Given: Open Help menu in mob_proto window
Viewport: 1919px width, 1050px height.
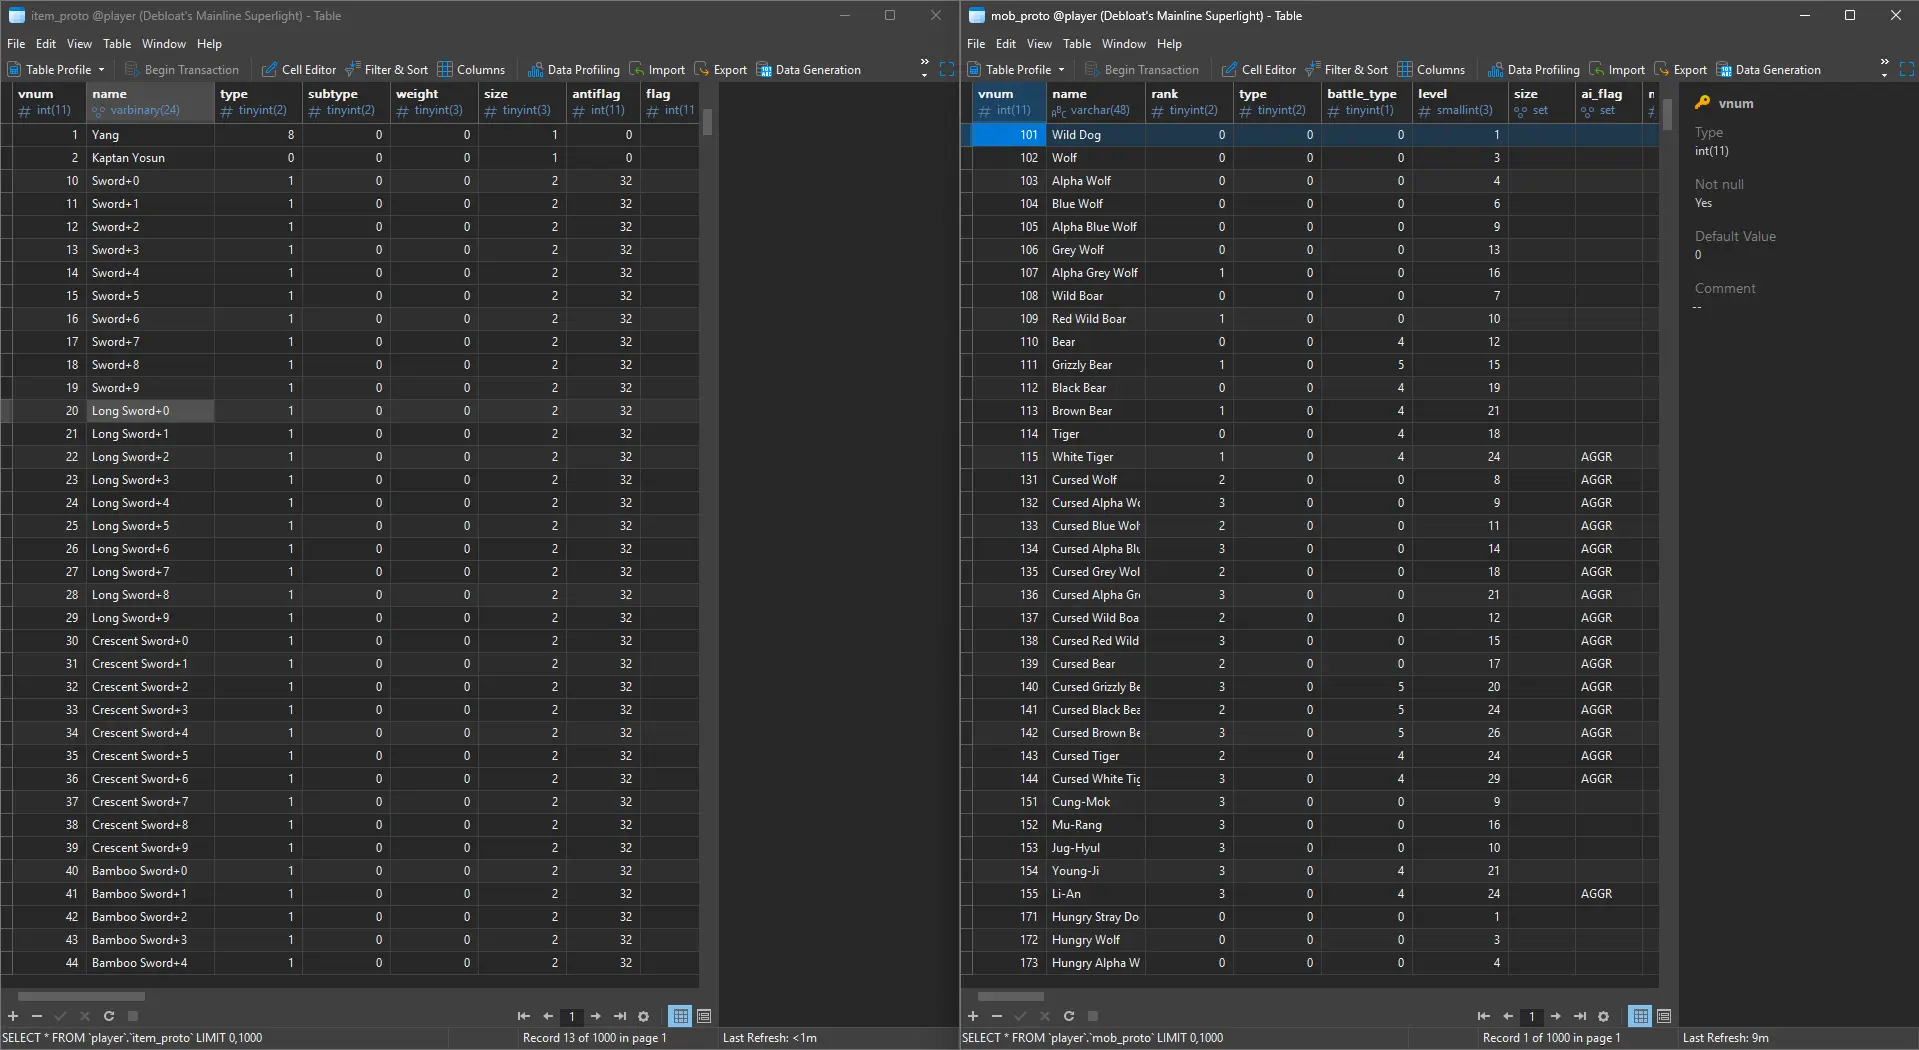Looking at the screenshot, I should [x=1169, y=44].
